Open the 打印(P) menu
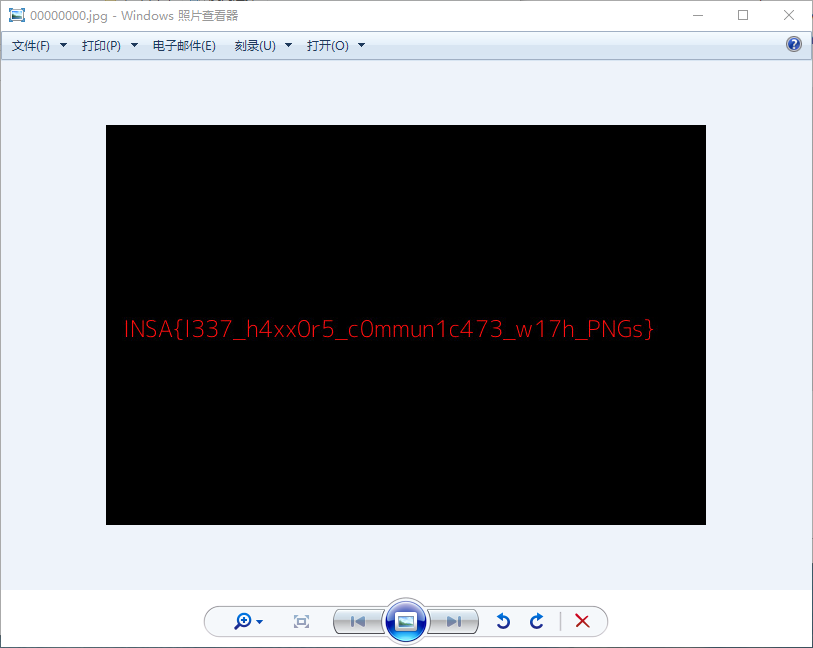813x648 pixels. click(x=101, y=46)
